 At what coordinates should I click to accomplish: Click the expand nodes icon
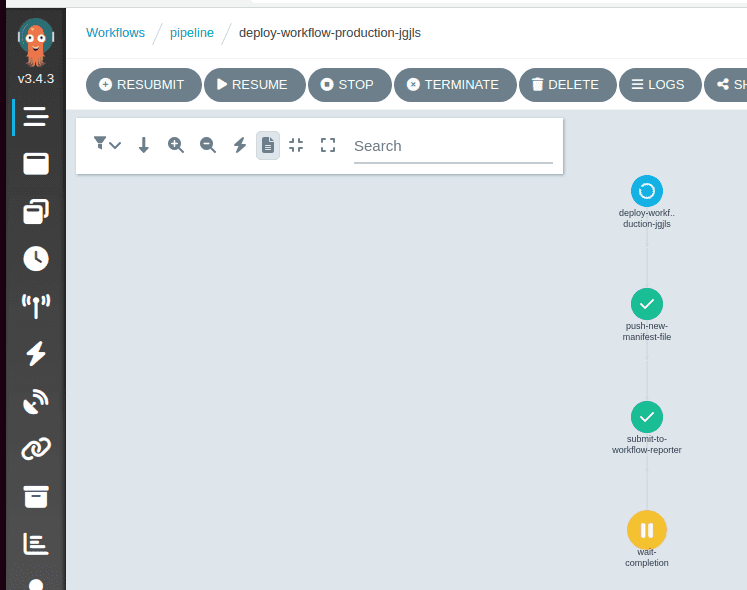tap(328, 145)
